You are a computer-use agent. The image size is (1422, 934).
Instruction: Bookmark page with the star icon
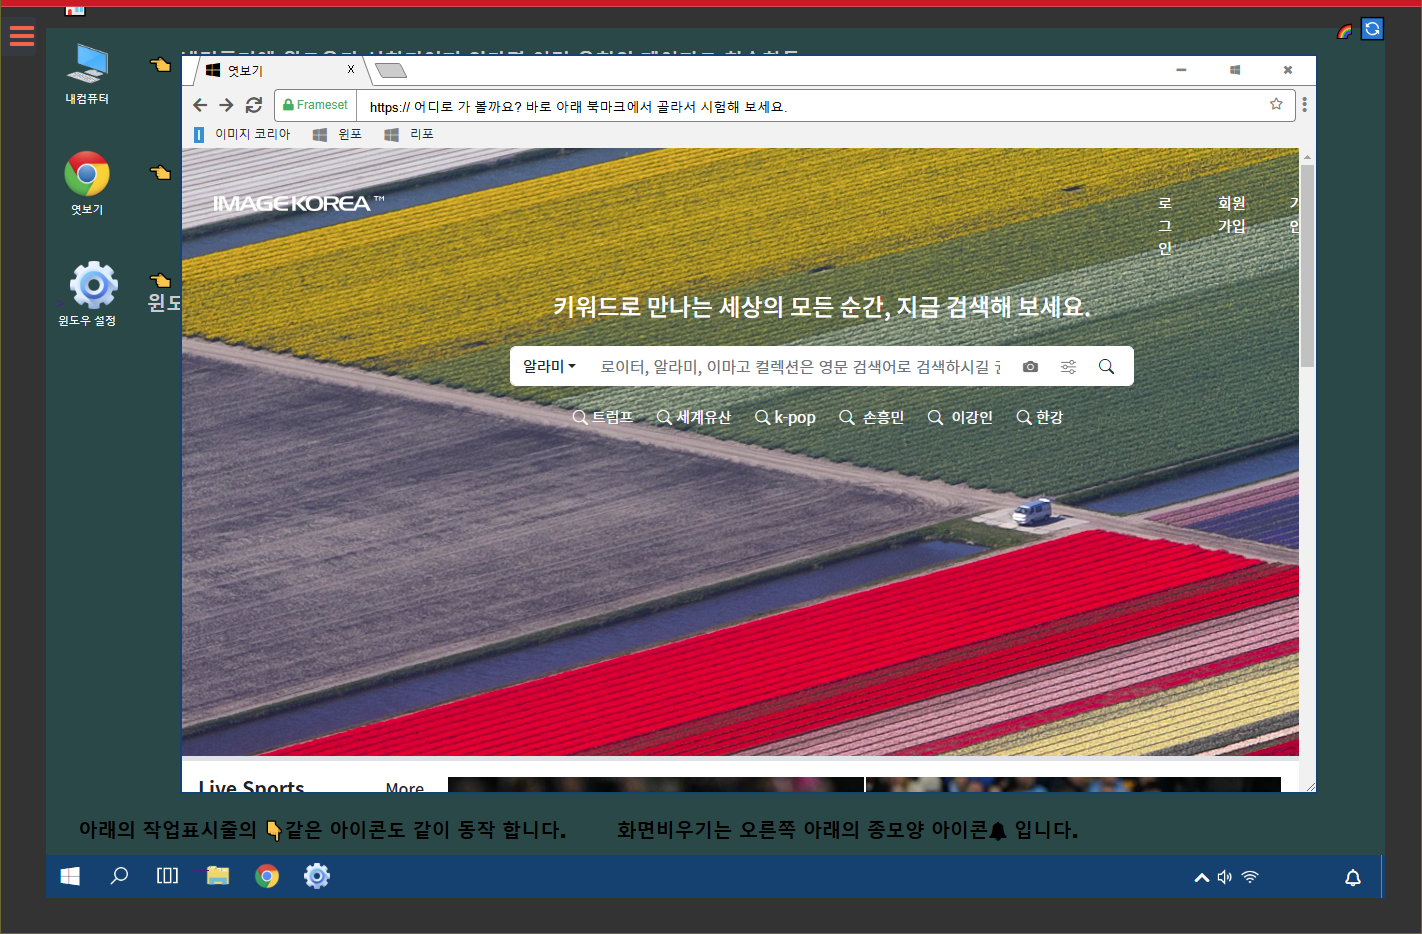1276,104
